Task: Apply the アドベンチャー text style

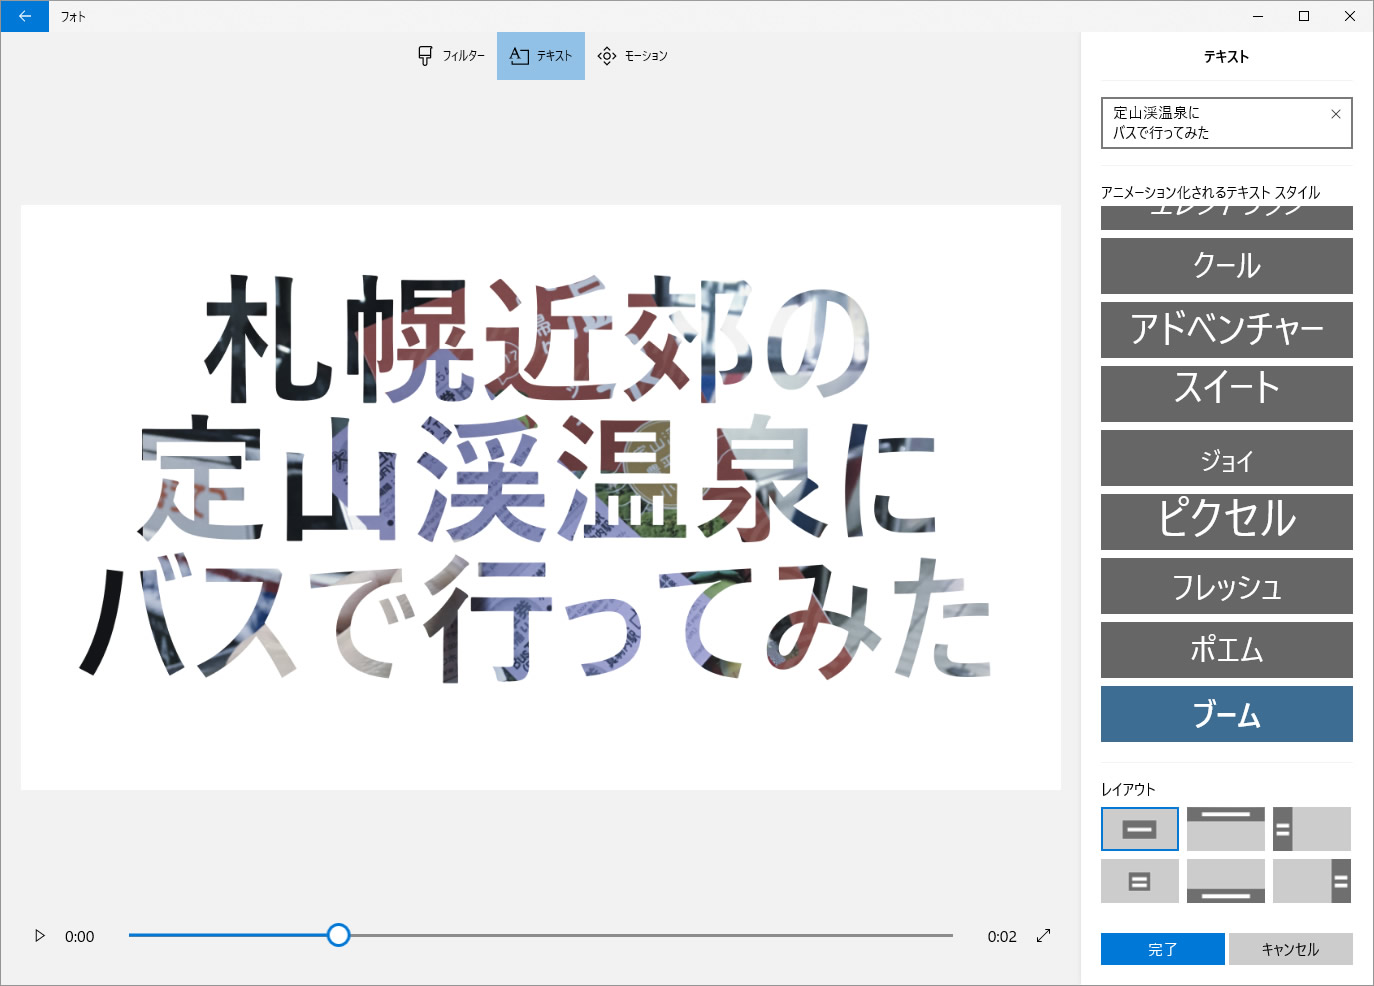Action: 1226,330
